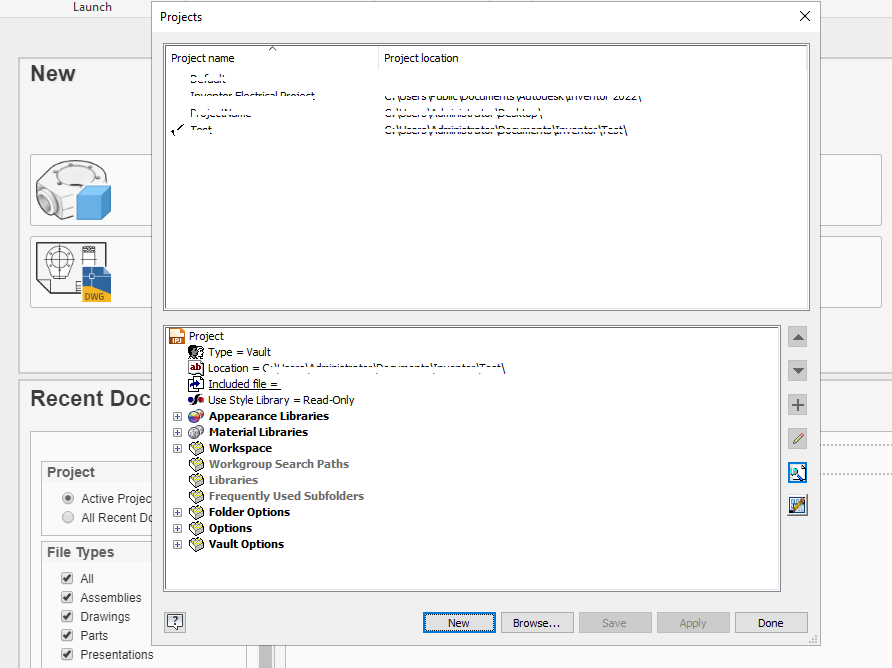The height and width of the screenshot is (668, 892).
Task: Click the move up arrow button
Action: pyautogui.click(x=798, y=337)
